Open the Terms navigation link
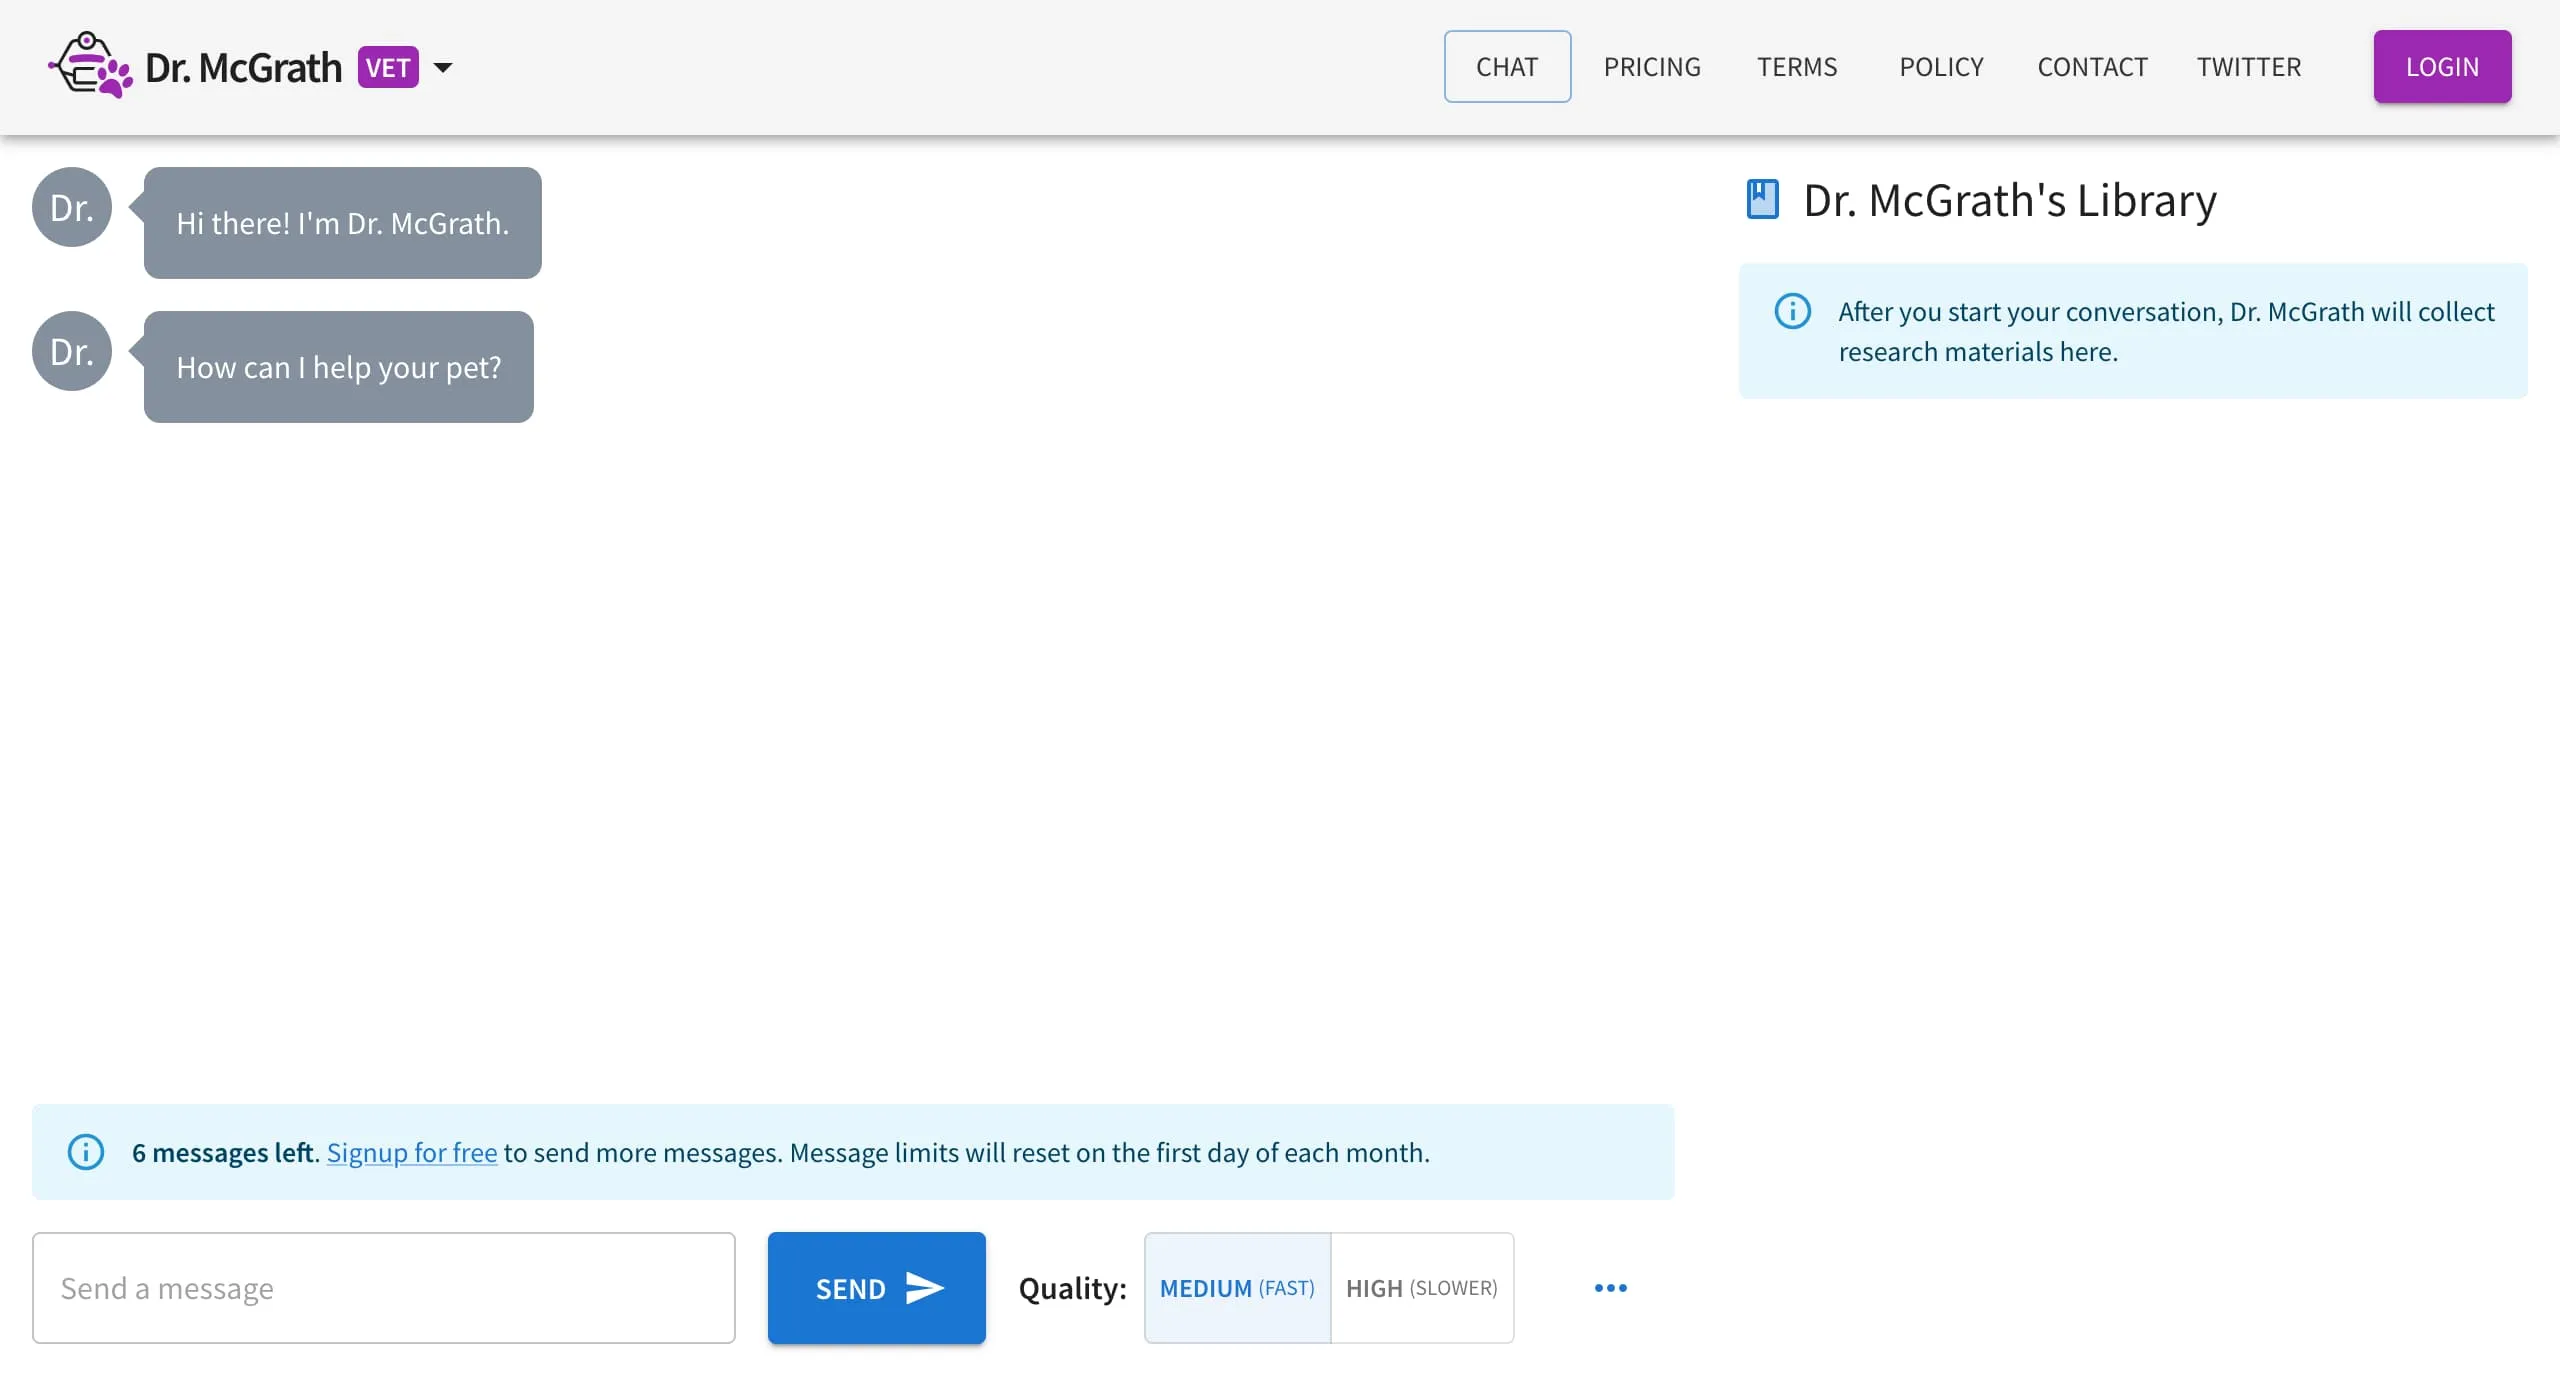Screen dimensions: 2560x1376 (x=1797, y=67)
